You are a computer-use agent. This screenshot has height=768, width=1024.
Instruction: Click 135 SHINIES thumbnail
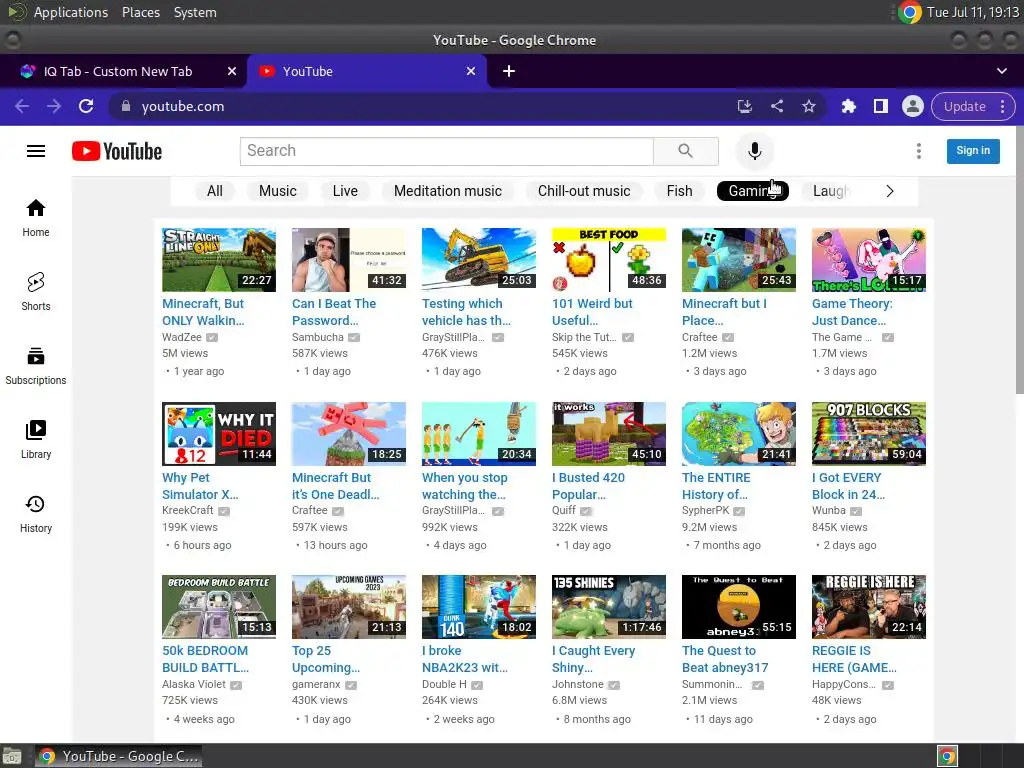[x=609, y=607]
